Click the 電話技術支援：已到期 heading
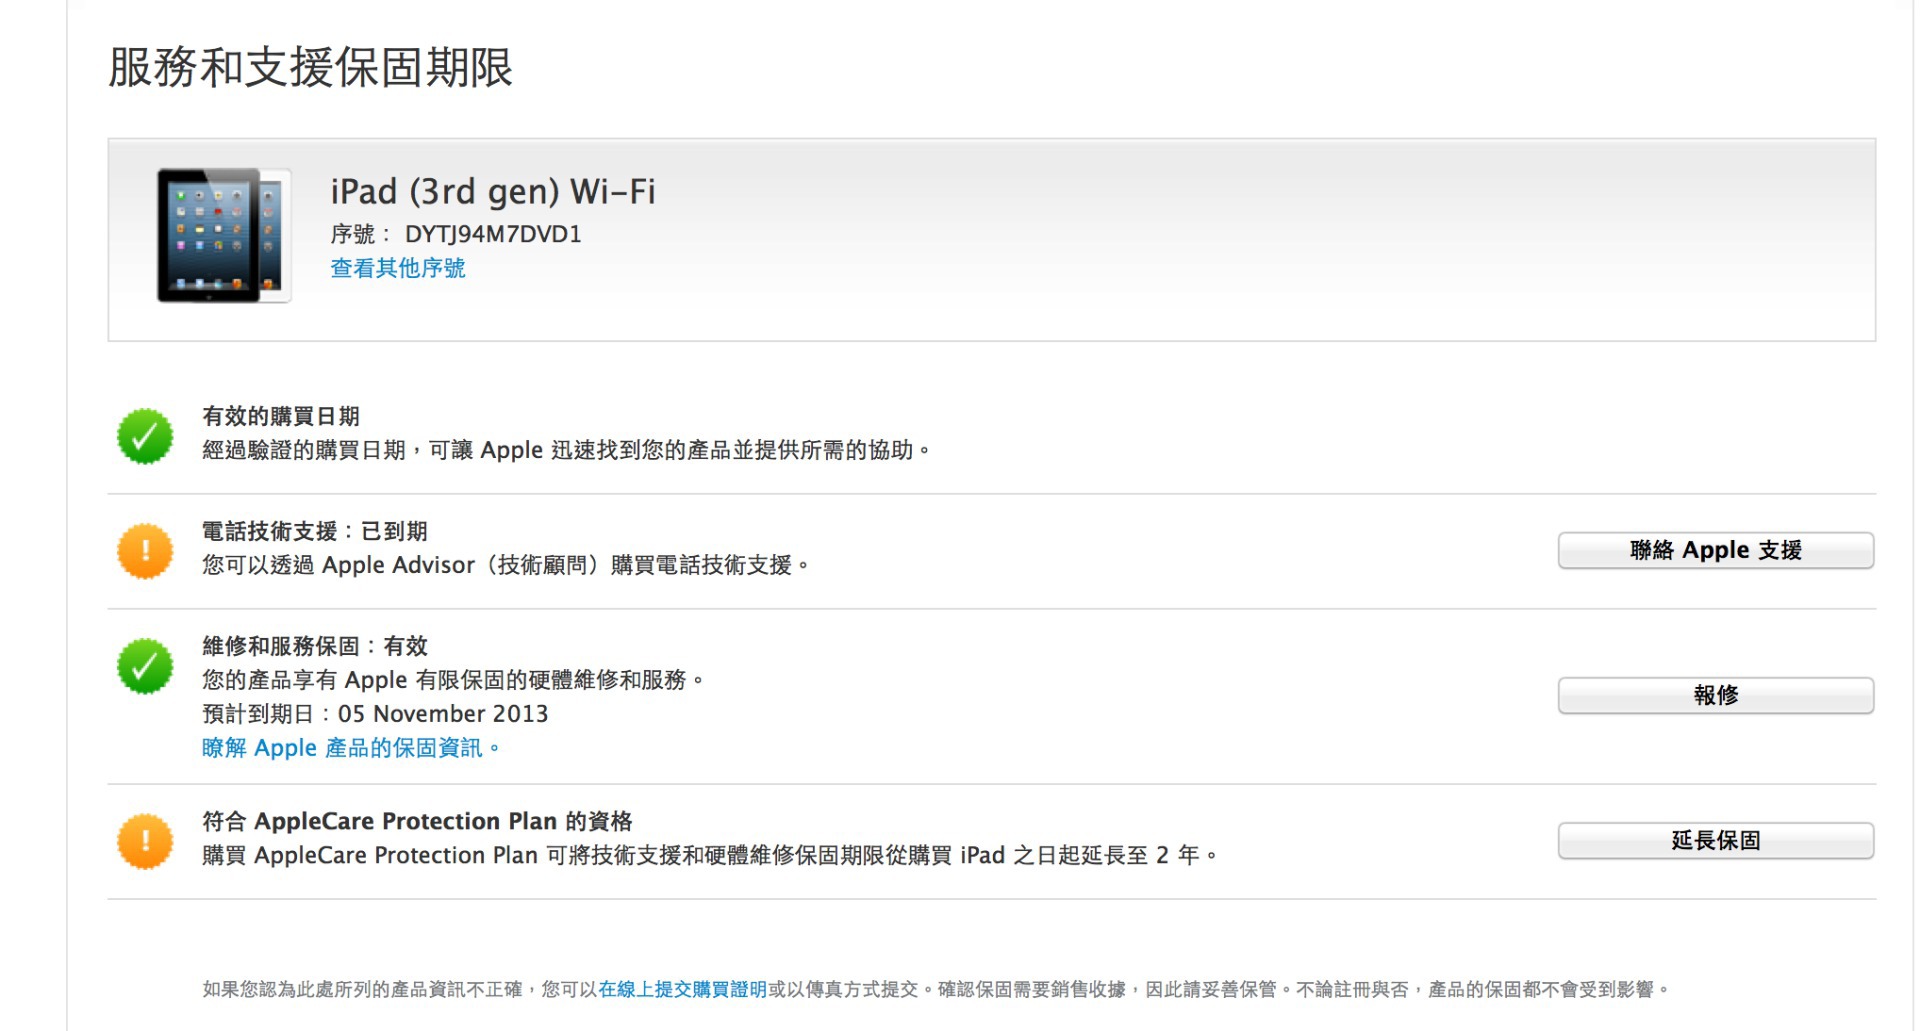Image resolution: width=1920 pixels, height=1031 pixels. pos(315,531)
